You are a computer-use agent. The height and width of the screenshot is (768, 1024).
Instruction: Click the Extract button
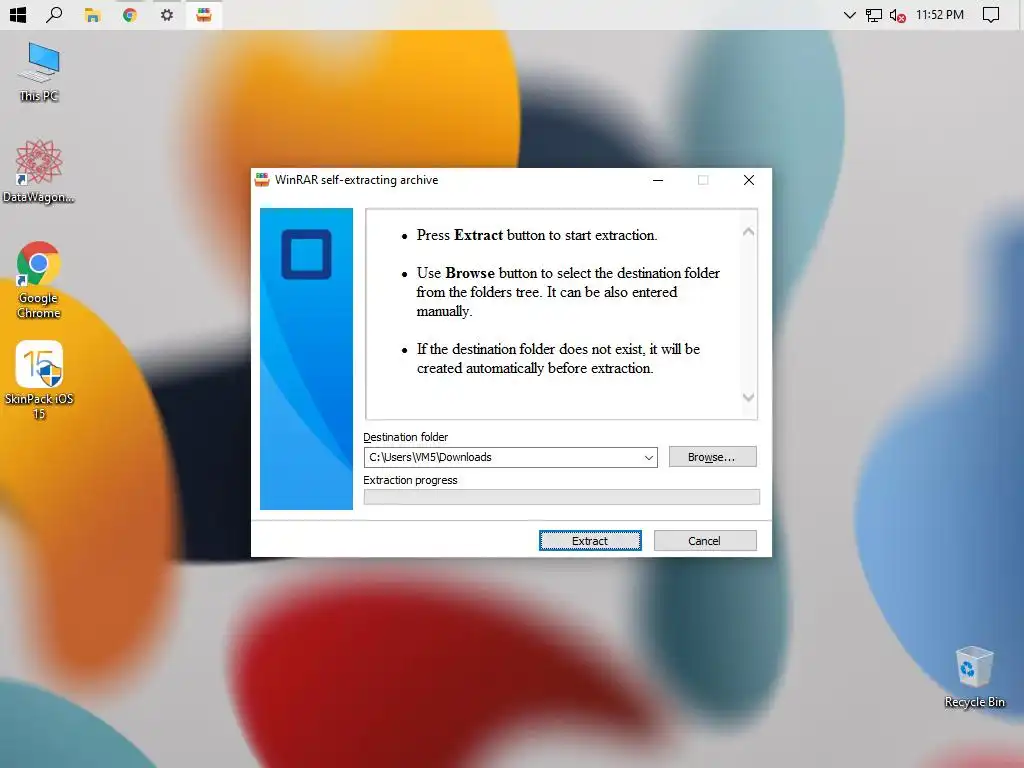point(590,541)
